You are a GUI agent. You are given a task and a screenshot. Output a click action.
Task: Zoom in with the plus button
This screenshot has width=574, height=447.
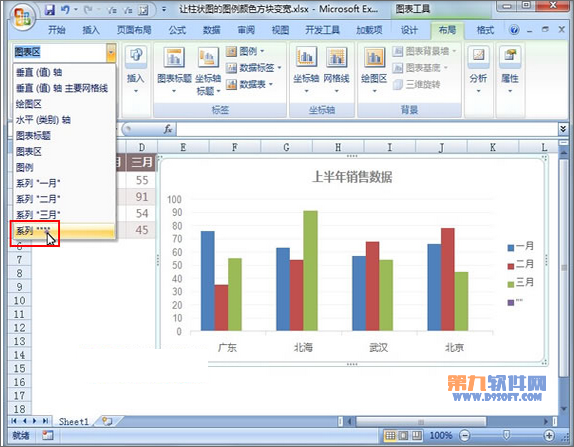point(549,436)
